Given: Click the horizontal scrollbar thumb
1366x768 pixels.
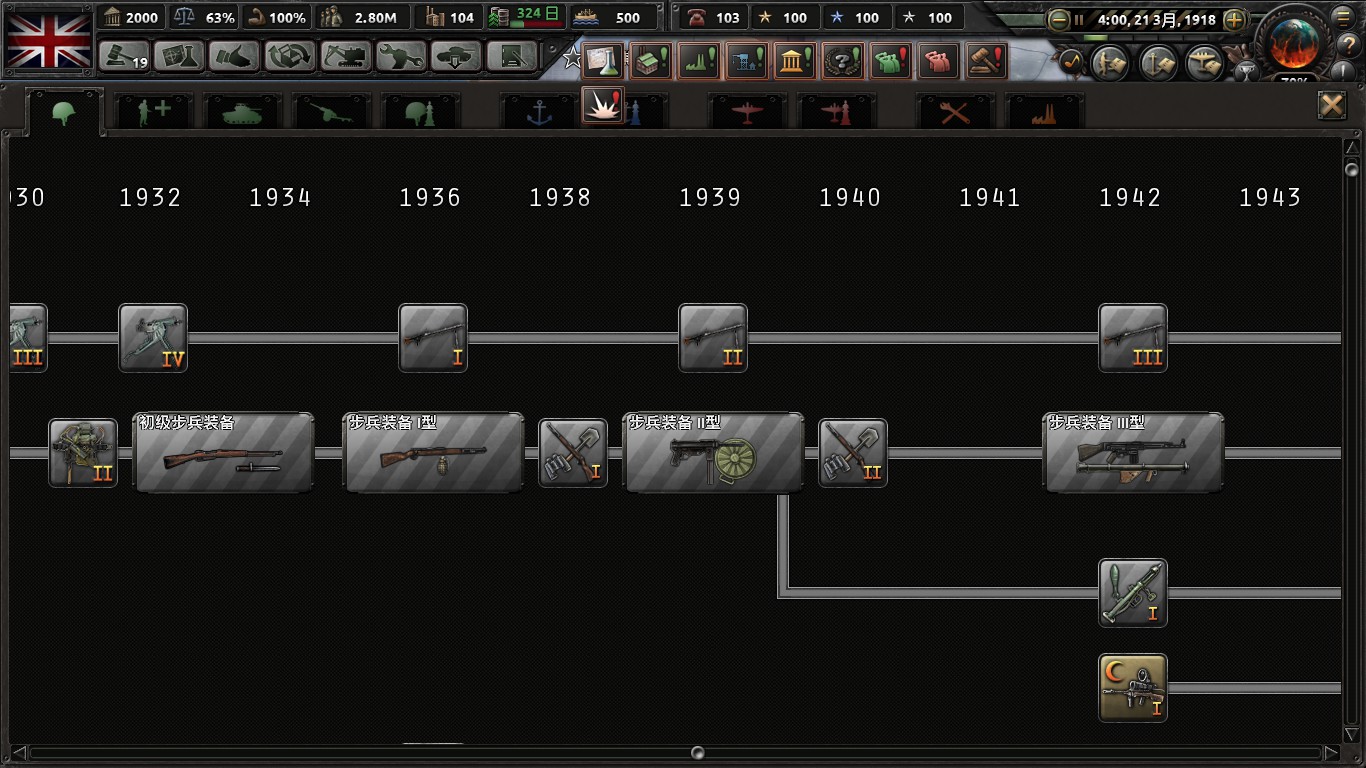Looking at the screenshot, I should pos(698,753).
